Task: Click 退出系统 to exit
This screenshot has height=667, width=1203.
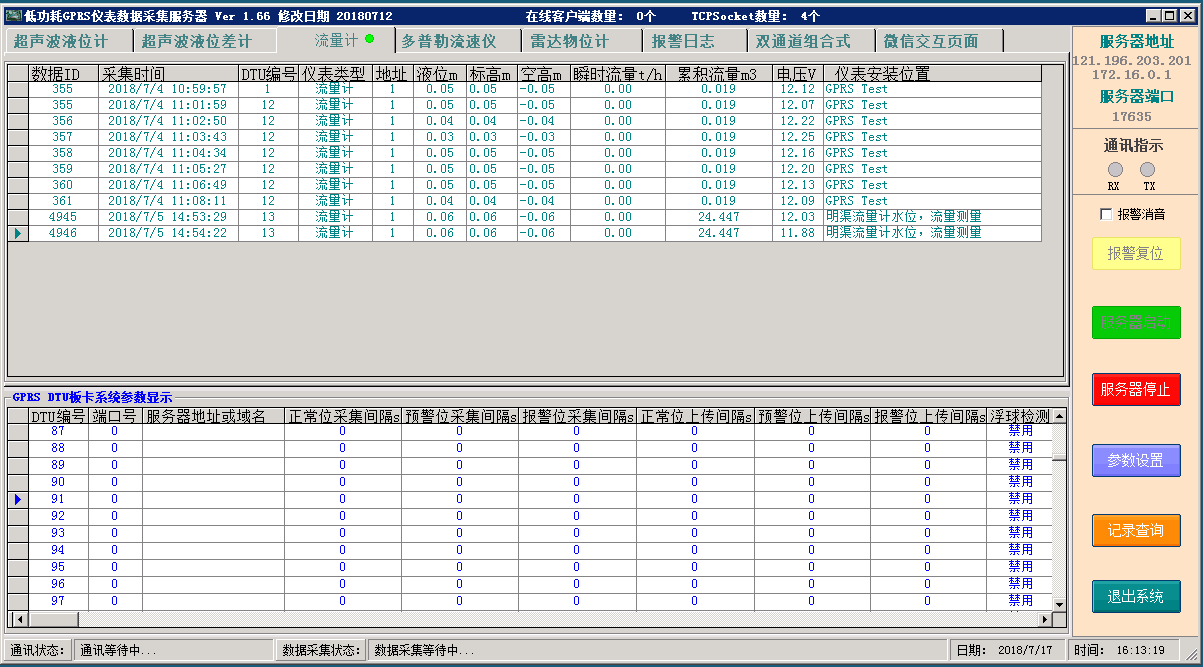Action: [1135, 597]
